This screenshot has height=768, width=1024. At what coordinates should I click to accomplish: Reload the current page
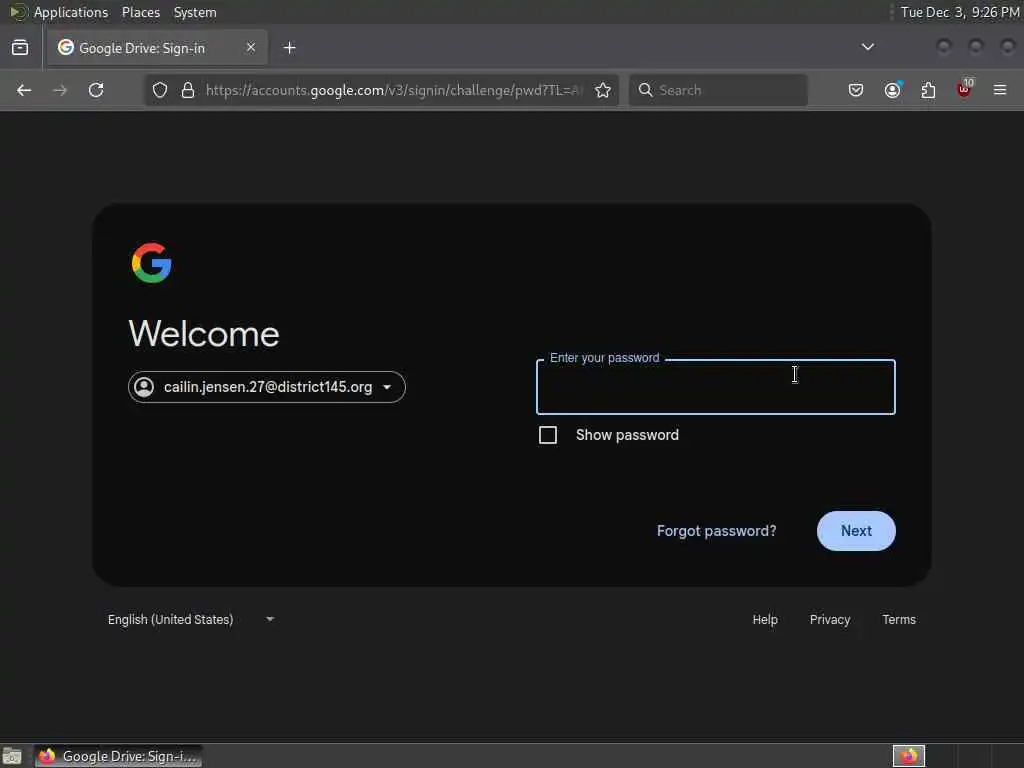pyautogui.click(x=96, y=90)
